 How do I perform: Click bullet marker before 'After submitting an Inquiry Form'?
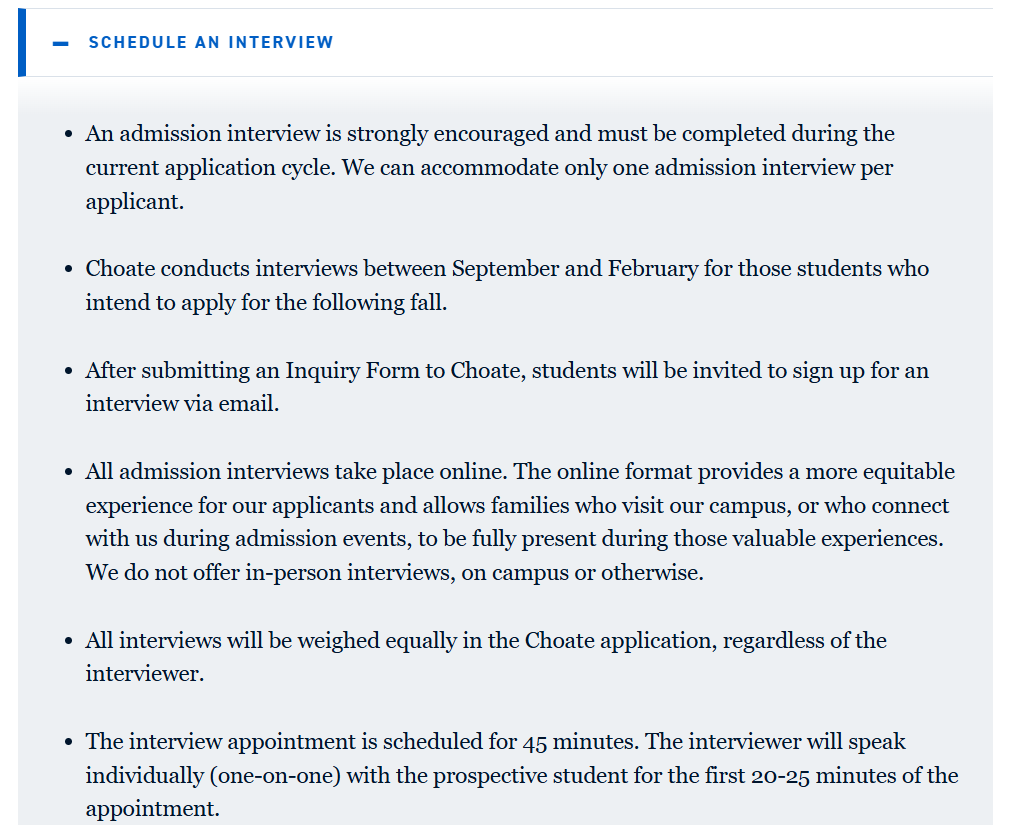coord(68,371)
